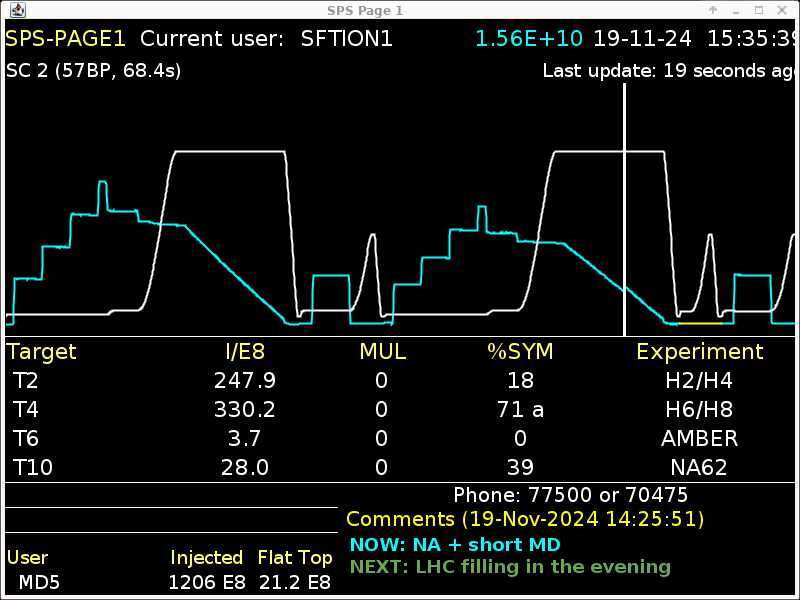The height and width of the screenshot is (600, 800).
Task: Click the shade window up-arrow button
Action: click(713, 10)
